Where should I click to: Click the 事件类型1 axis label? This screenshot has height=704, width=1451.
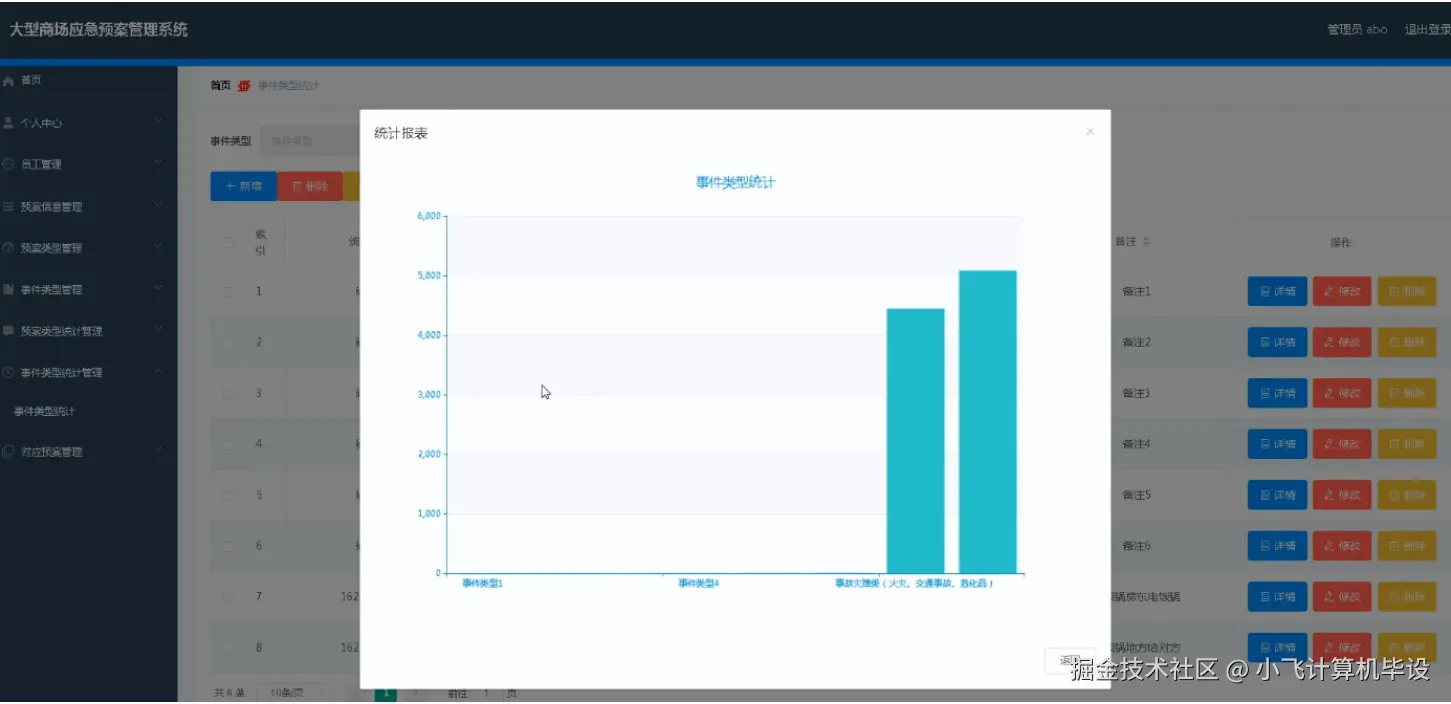pyautogui.click(x=482, y=583)
